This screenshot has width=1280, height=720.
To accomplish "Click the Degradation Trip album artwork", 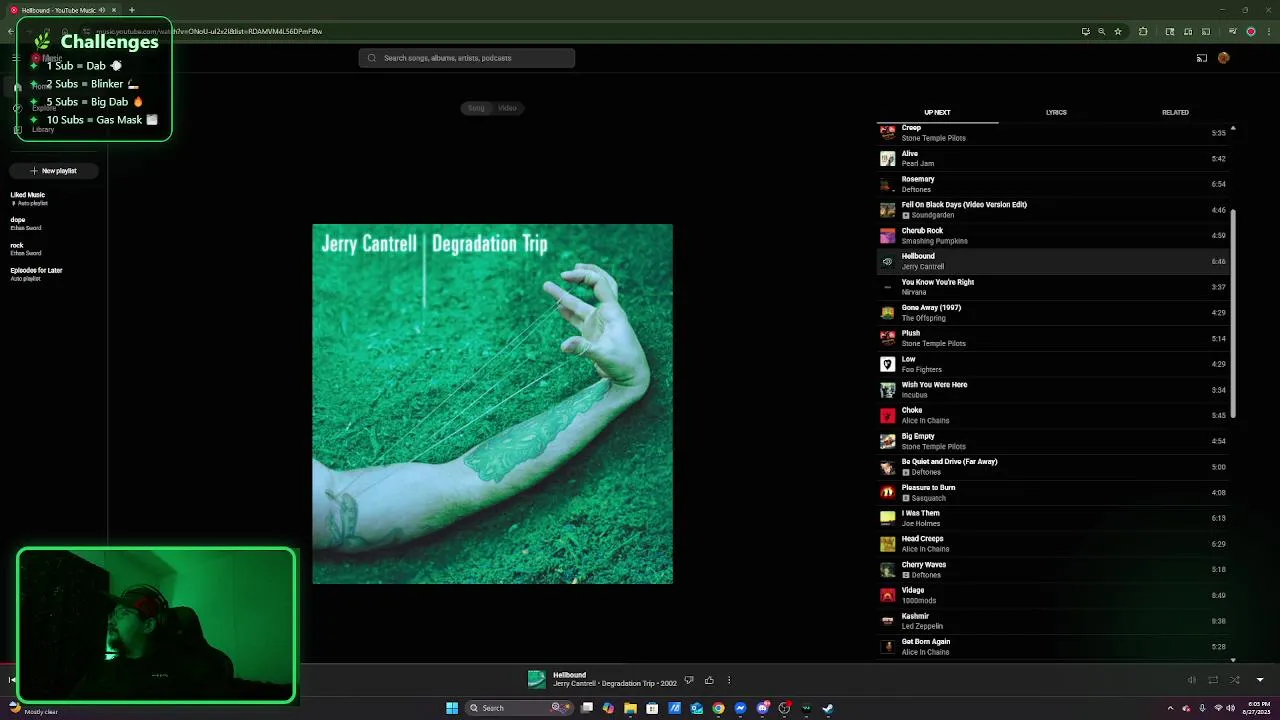I will 492,404.
